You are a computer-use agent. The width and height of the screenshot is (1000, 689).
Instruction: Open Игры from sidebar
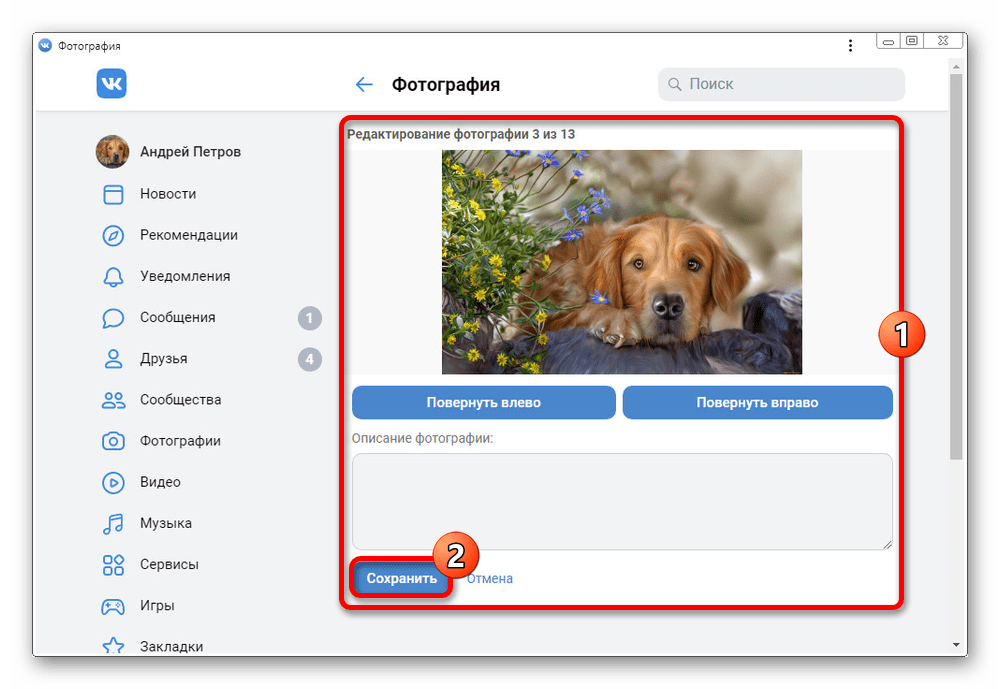[x=157, y=605]
